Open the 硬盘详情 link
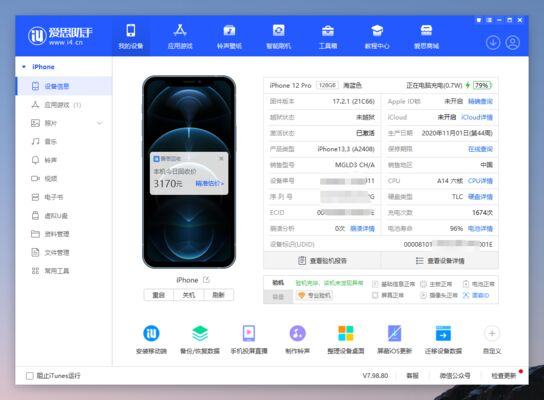 [x=480, y=197]
